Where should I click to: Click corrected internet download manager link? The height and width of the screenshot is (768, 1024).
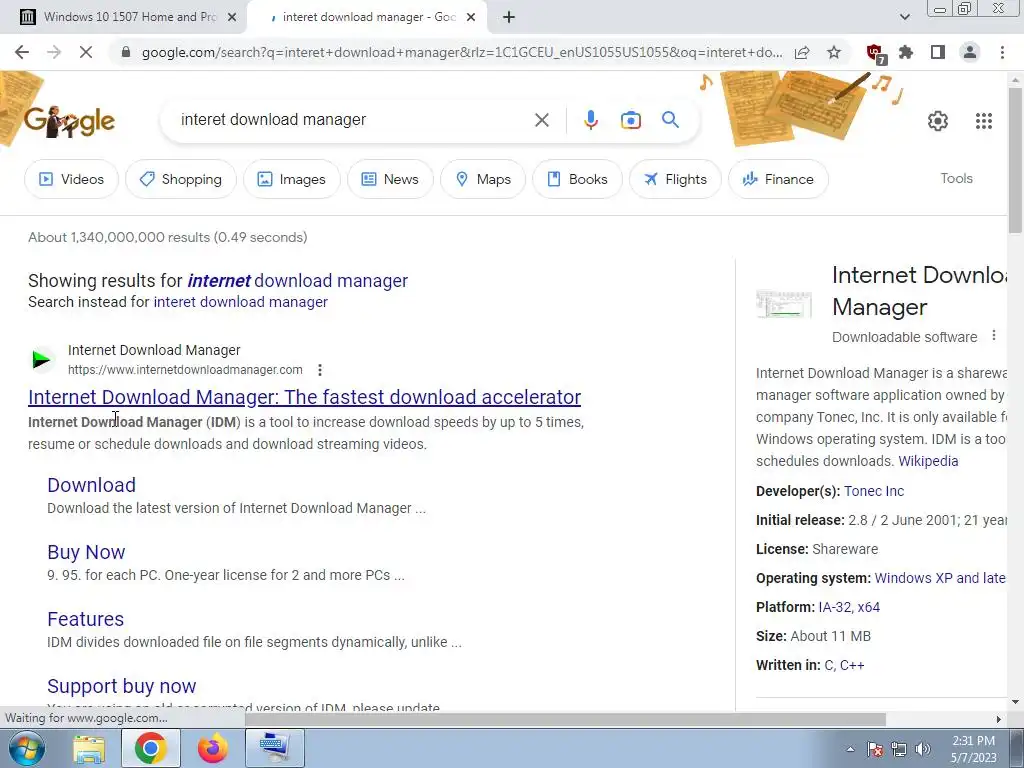tap(298, 281)
